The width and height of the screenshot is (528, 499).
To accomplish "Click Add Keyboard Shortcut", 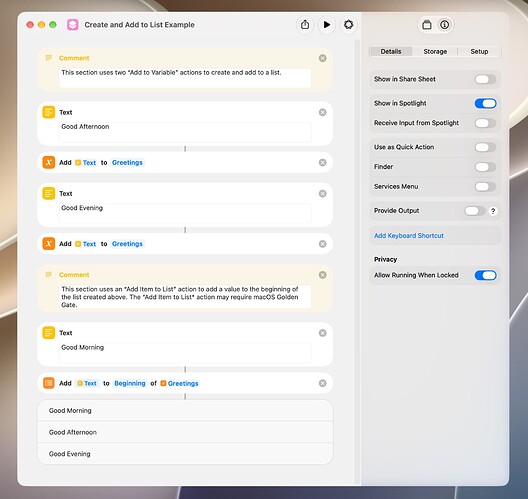I will pos(409,236).
